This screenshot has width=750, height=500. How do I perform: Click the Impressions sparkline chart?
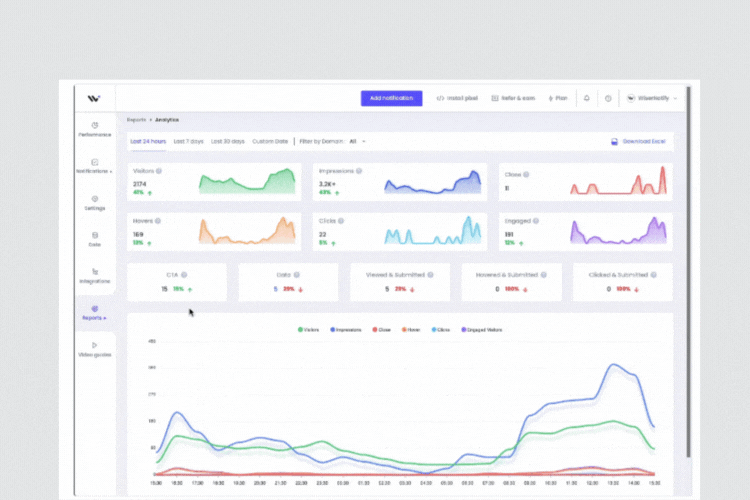433,182
